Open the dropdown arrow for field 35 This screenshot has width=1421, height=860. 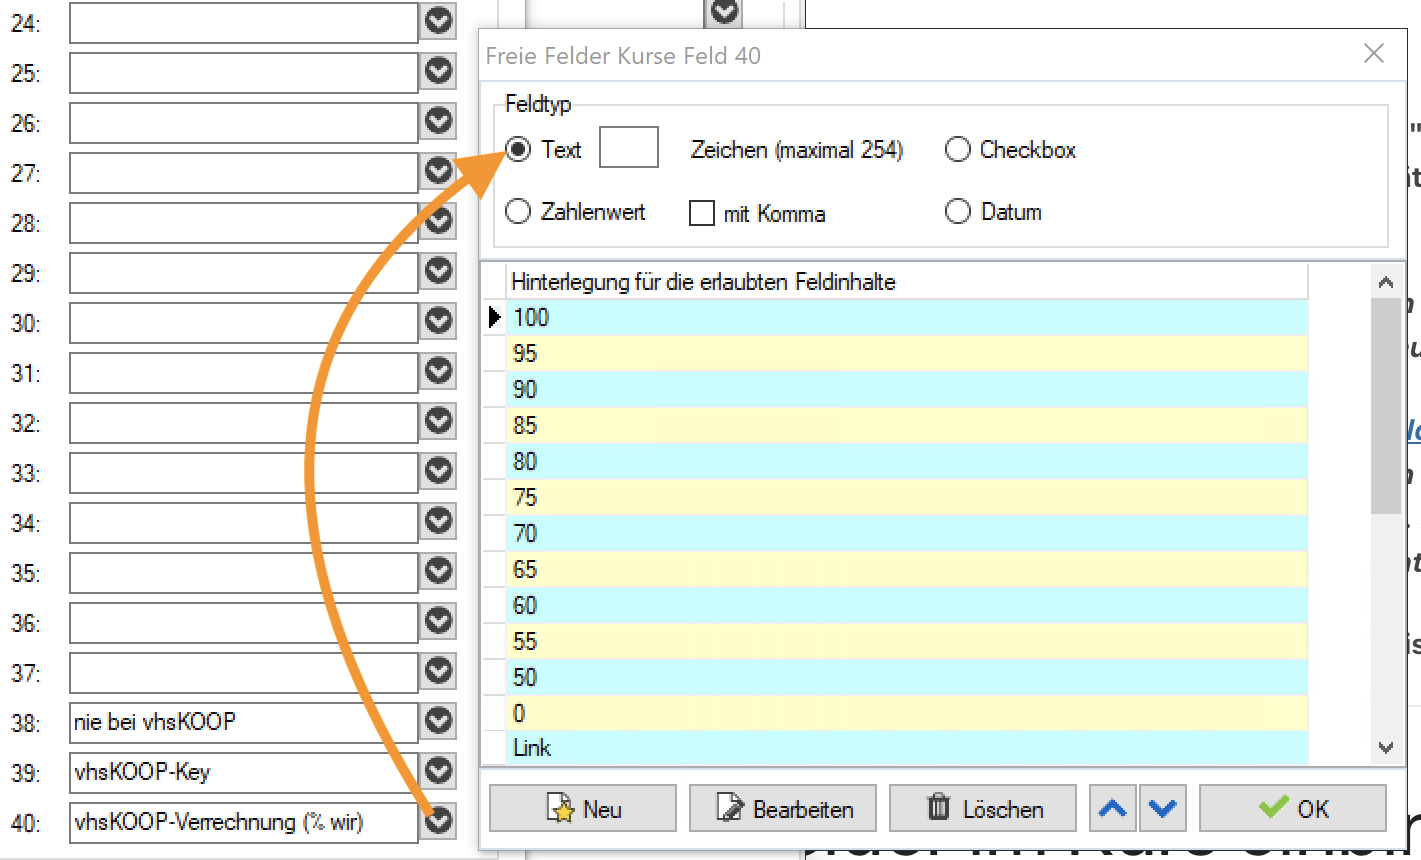click(x=438, y=570)
